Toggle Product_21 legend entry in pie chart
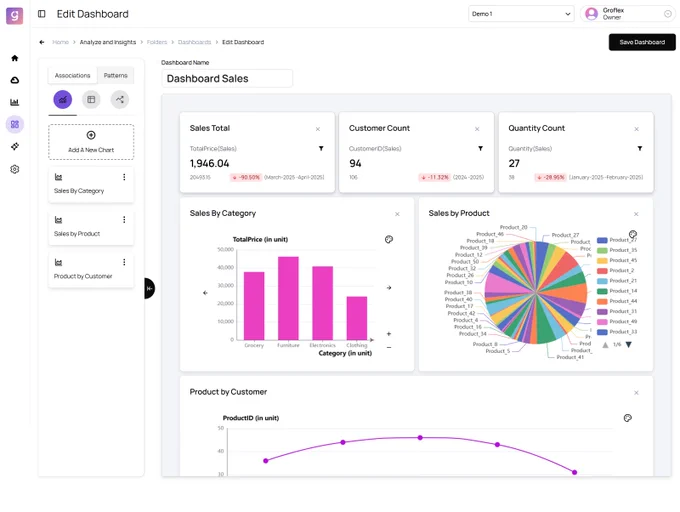Viewport: 680px width, 512px height. [617, 281]
